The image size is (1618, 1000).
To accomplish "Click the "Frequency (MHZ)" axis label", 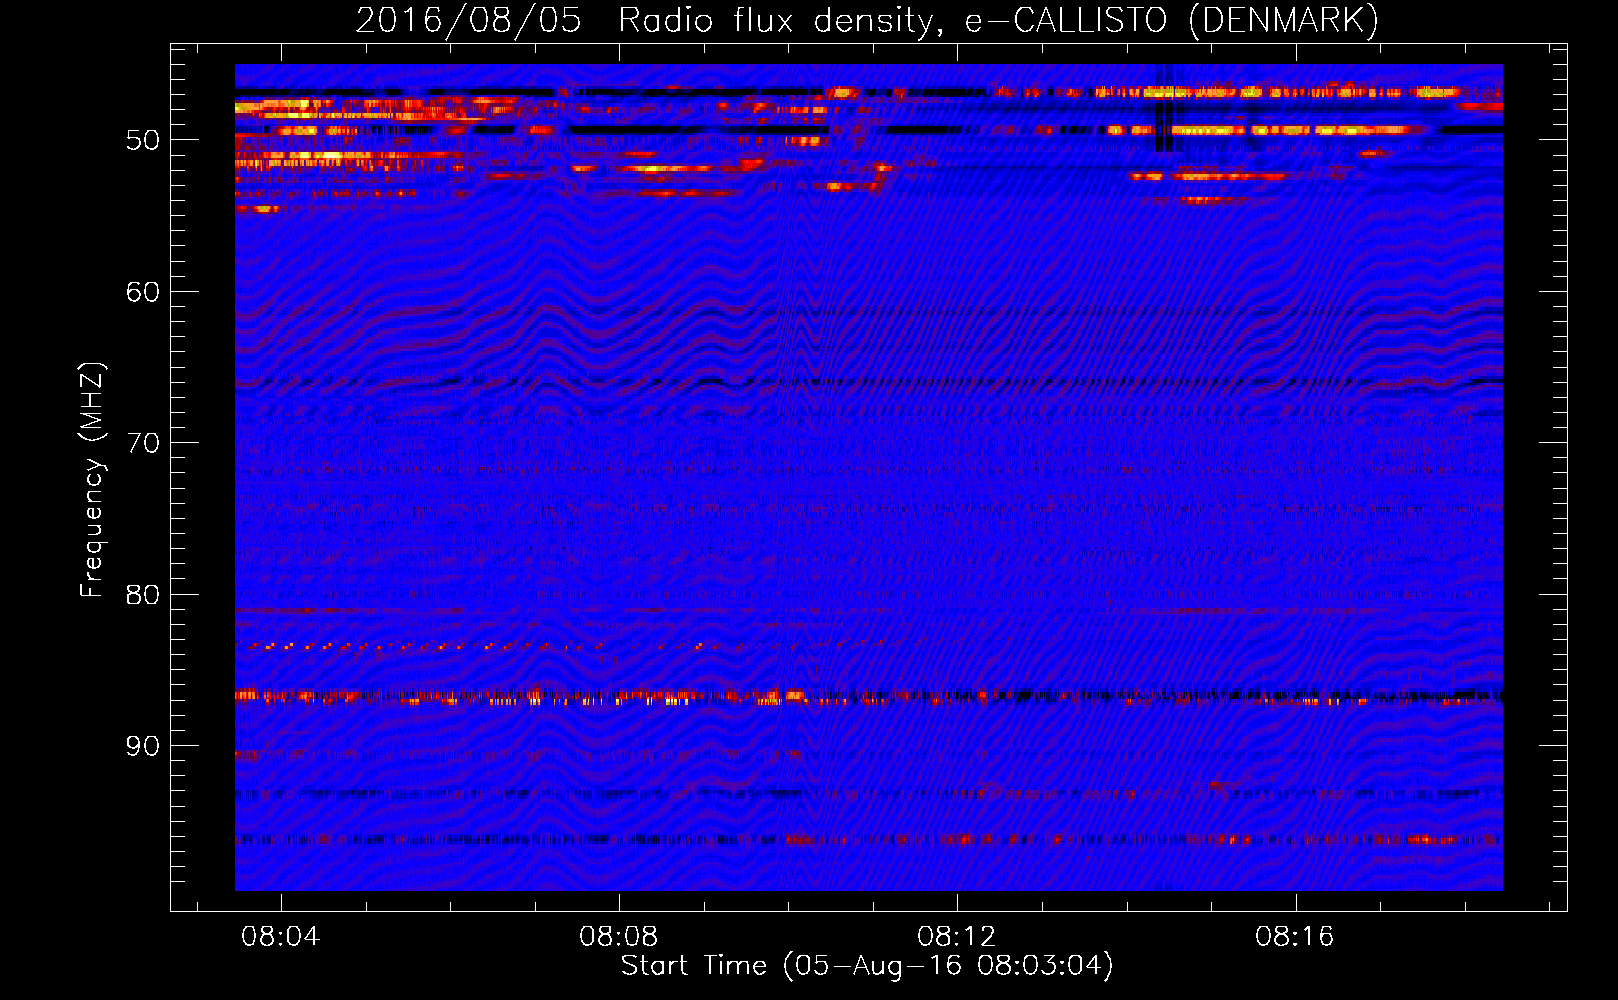I will point(92,480).
